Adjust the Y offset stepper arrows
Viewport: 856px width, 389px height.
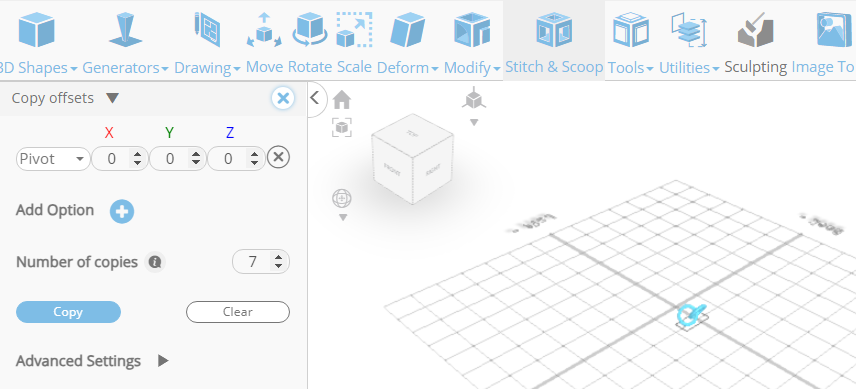click(x=196, y=159)
